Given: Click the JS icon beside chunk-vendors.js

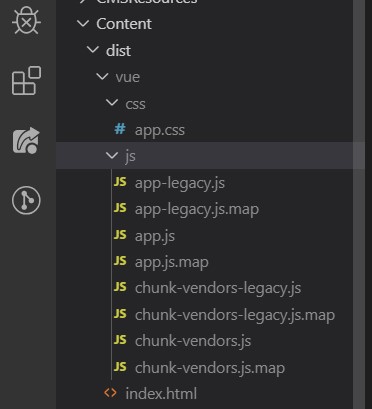Looking at the screenshot, I should click(120, 340).
